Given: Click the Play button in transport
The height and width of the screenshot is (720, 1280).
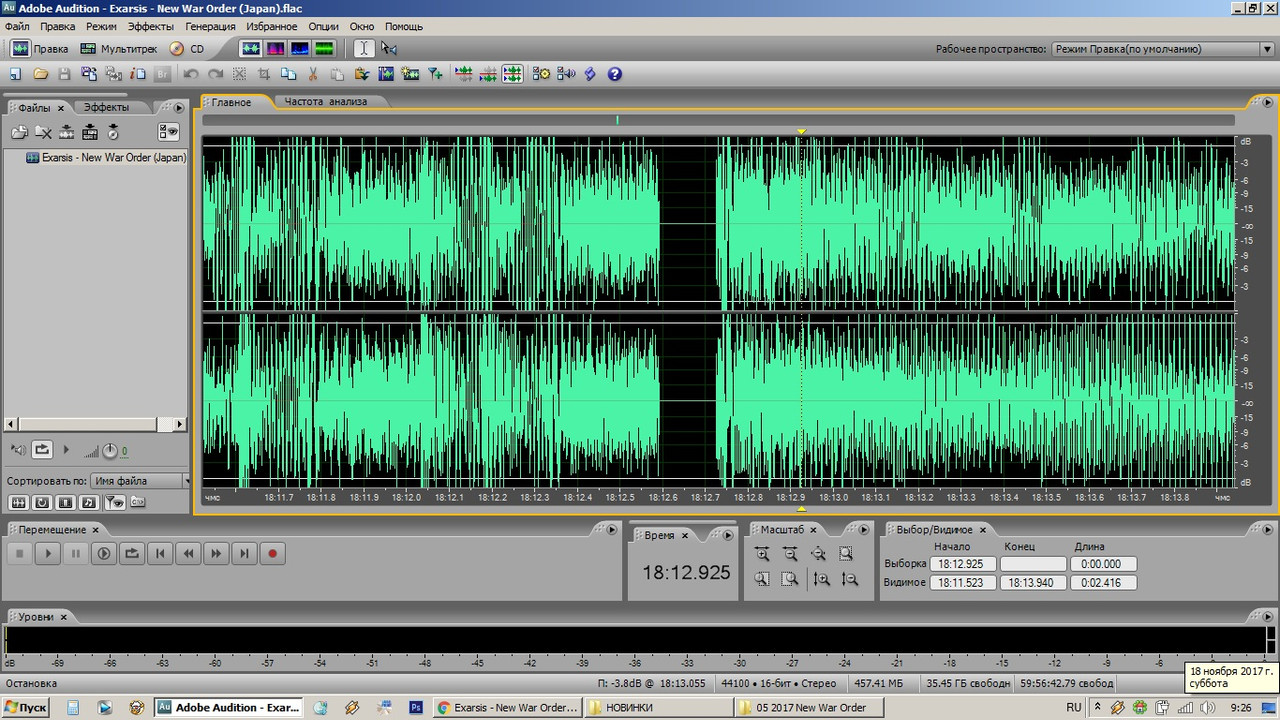Looking at the screenshot, I should tap(48, 553).
